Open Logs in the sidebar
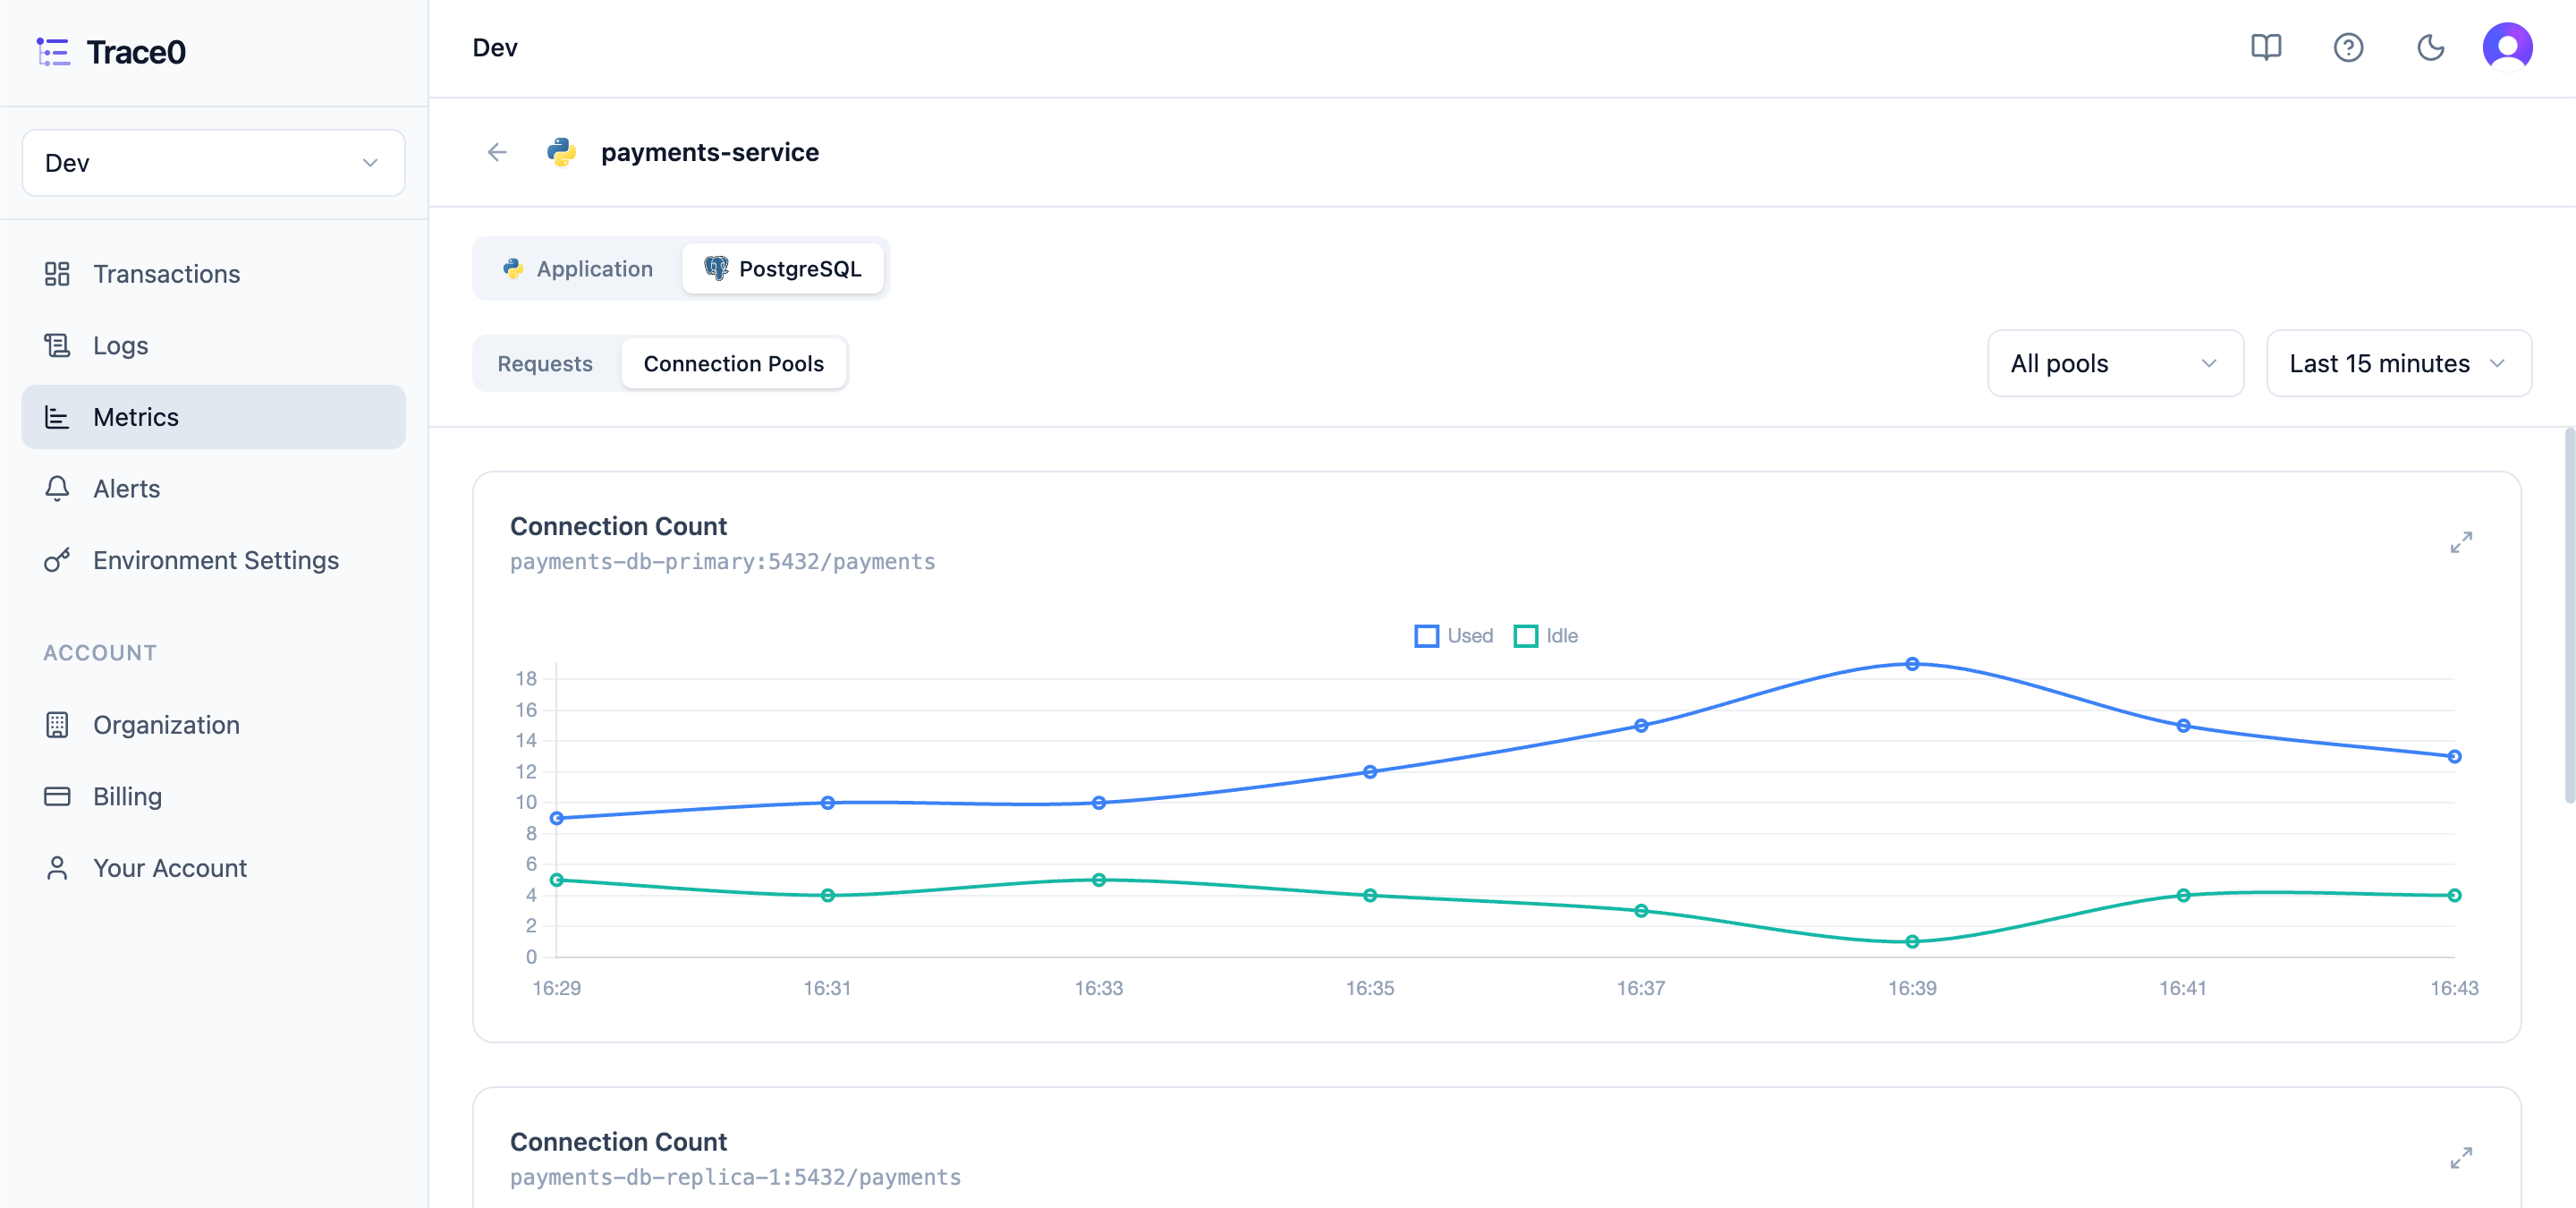 (x=213, y=345)
